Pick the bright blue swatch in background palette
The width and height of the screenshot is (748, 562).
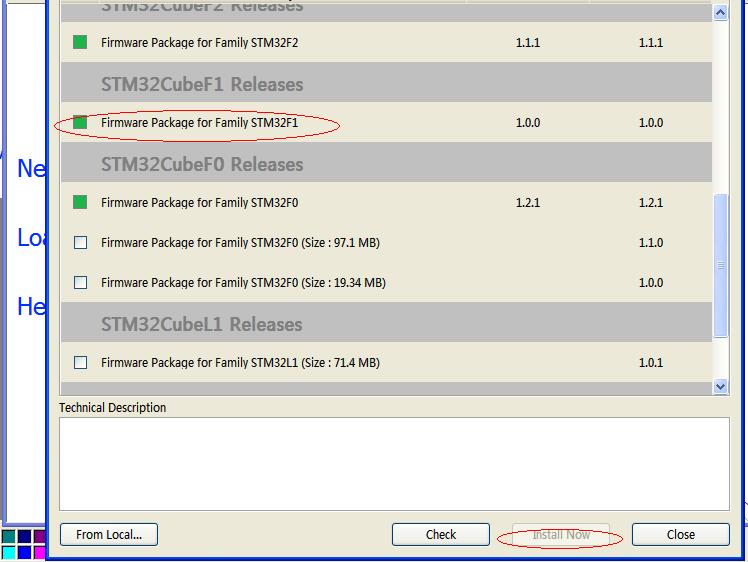pos(24,553)
